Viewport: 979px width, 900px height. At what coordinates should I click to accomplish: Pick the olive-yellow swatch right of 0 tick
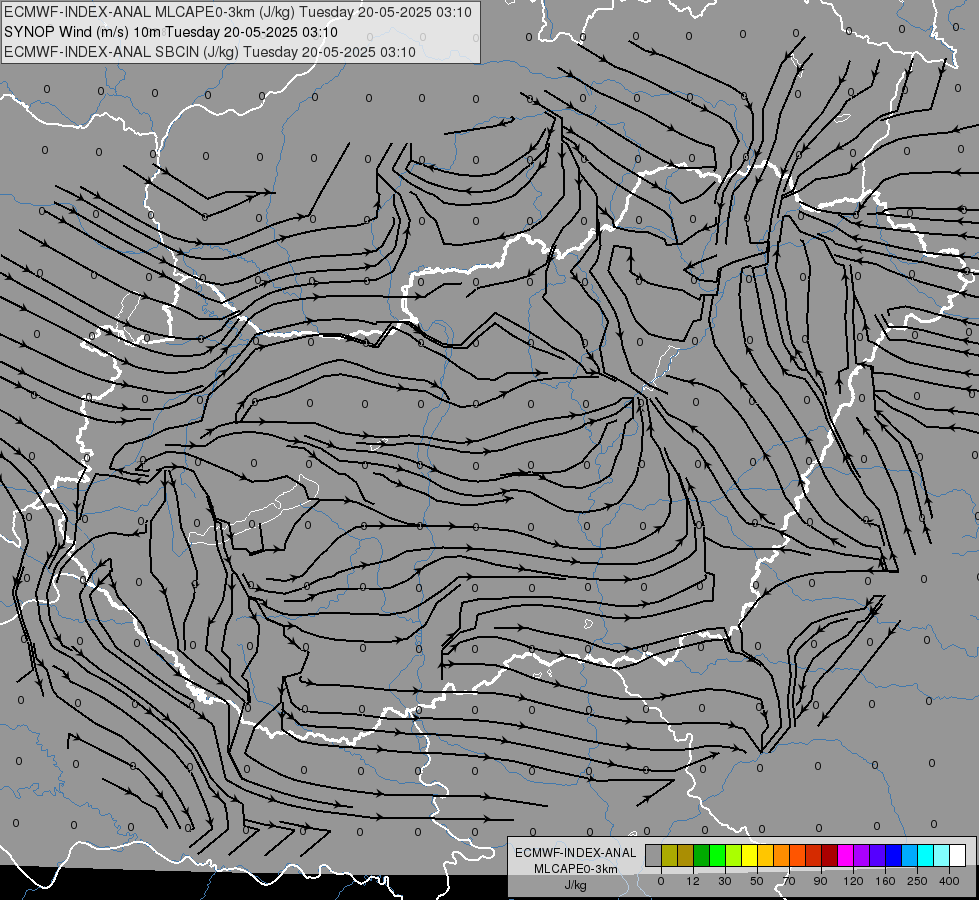coord(669,855)
